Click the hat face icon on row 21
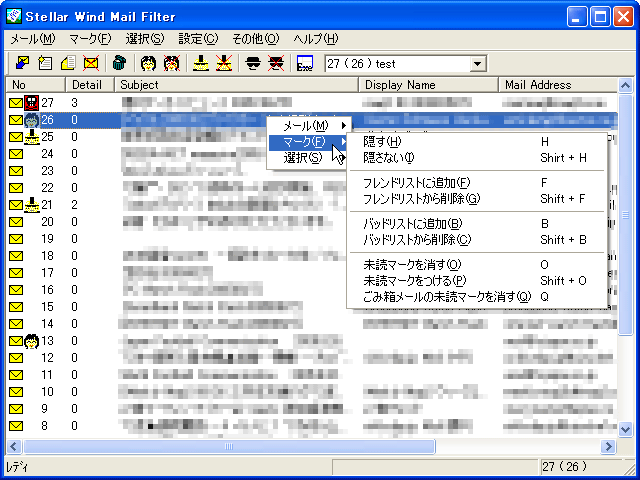This screenshot has width=640, height=480. click(31, 204)
